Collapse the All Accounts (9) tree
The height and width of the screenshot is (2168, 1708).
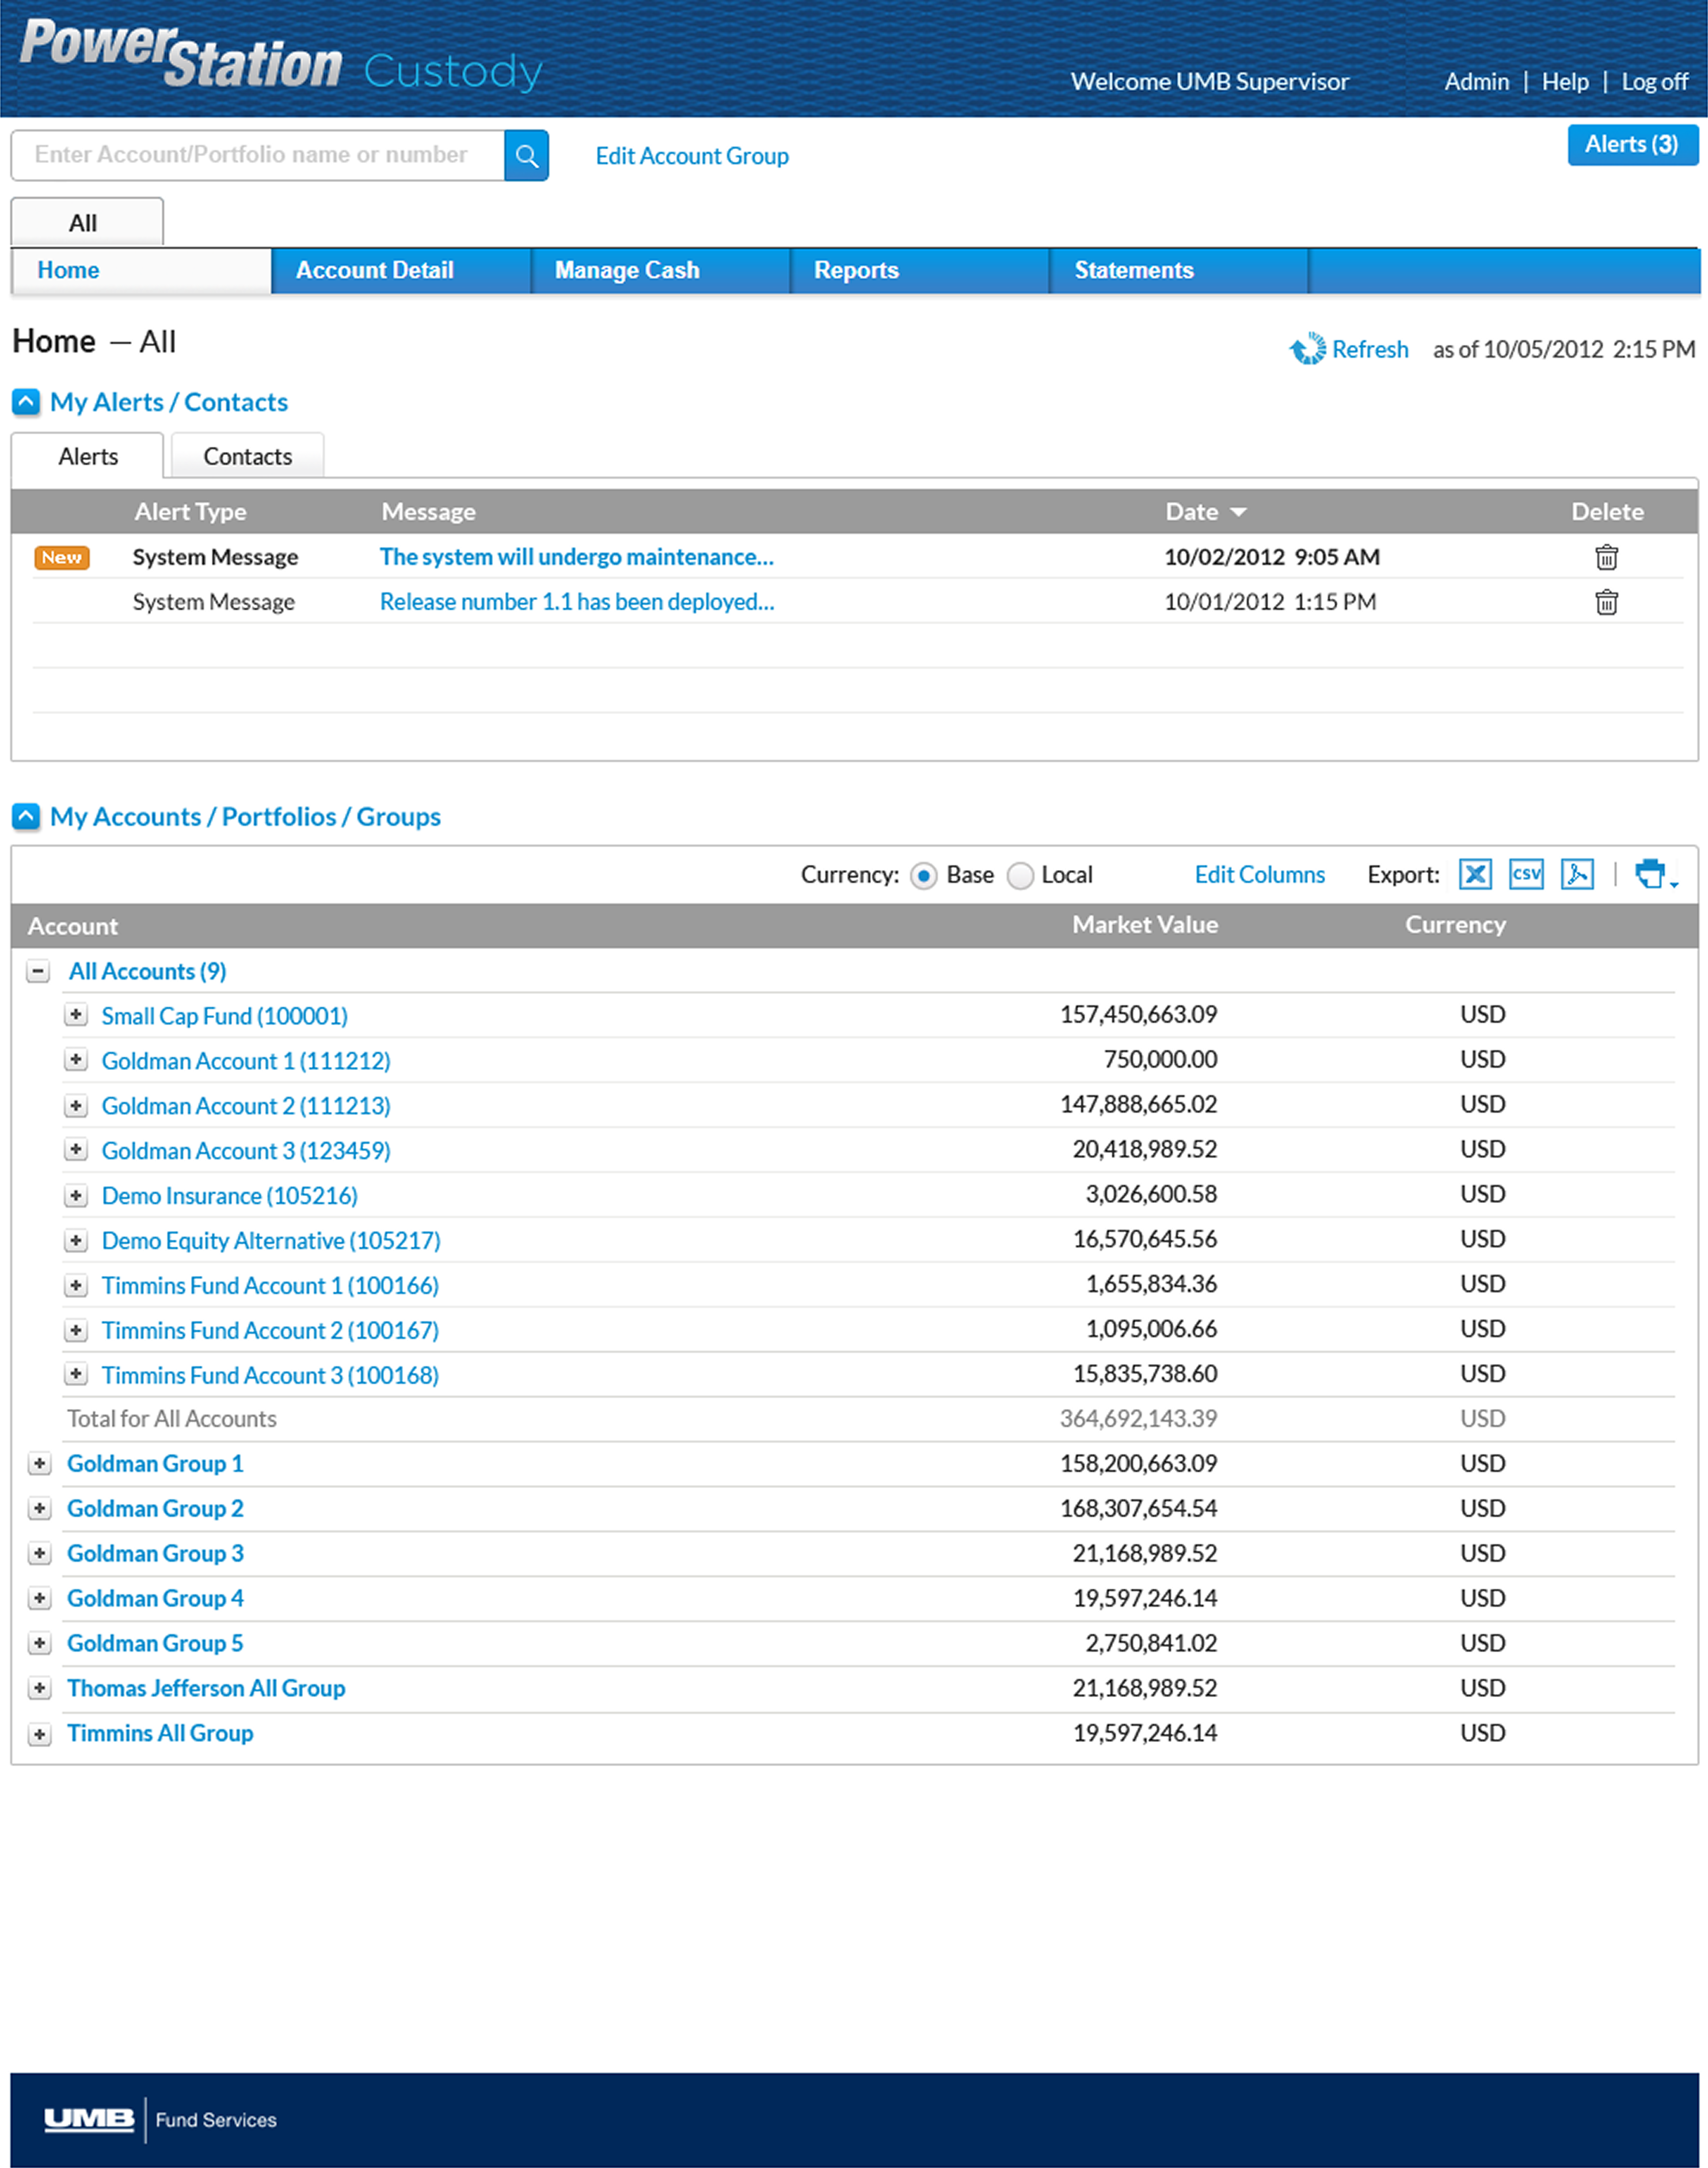pos(38,971)
